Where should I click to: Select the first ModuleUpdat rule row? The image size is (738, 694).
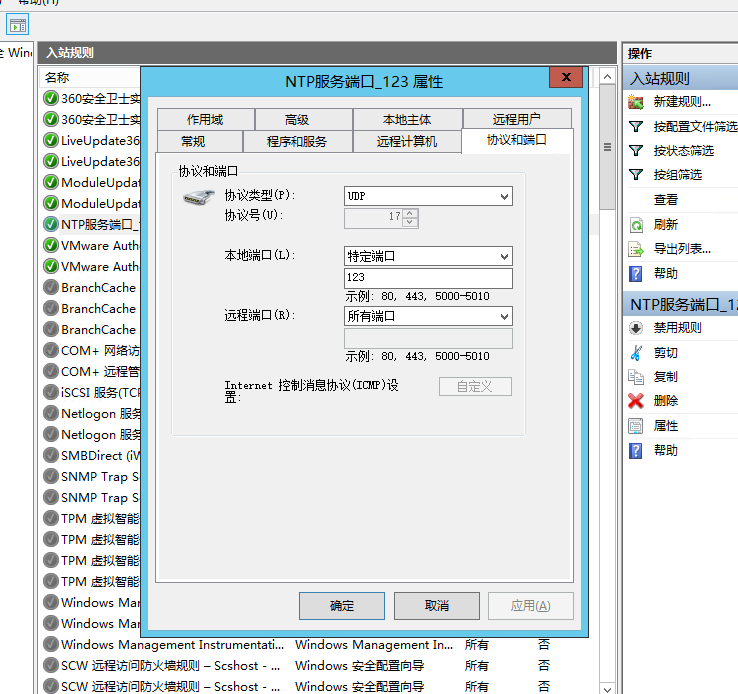pyautogui.click(x=93, y=183)
